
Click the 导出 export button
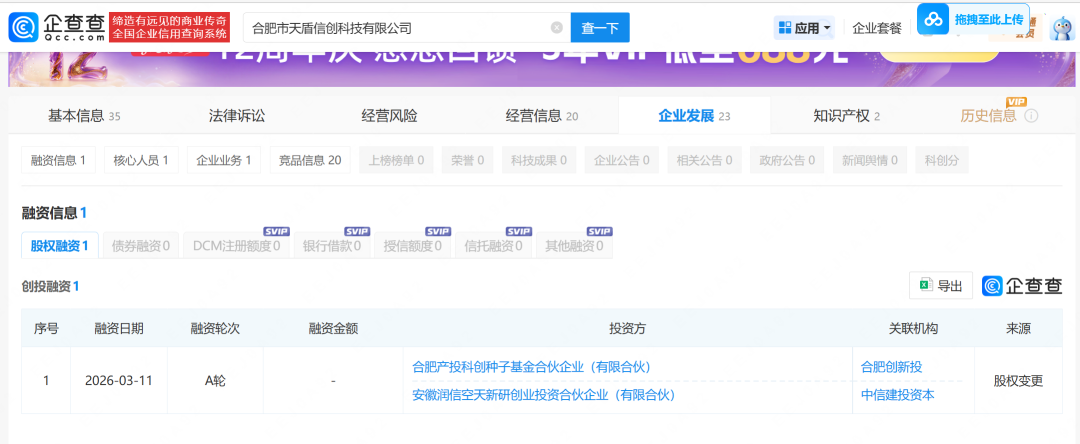coord(941,286)
